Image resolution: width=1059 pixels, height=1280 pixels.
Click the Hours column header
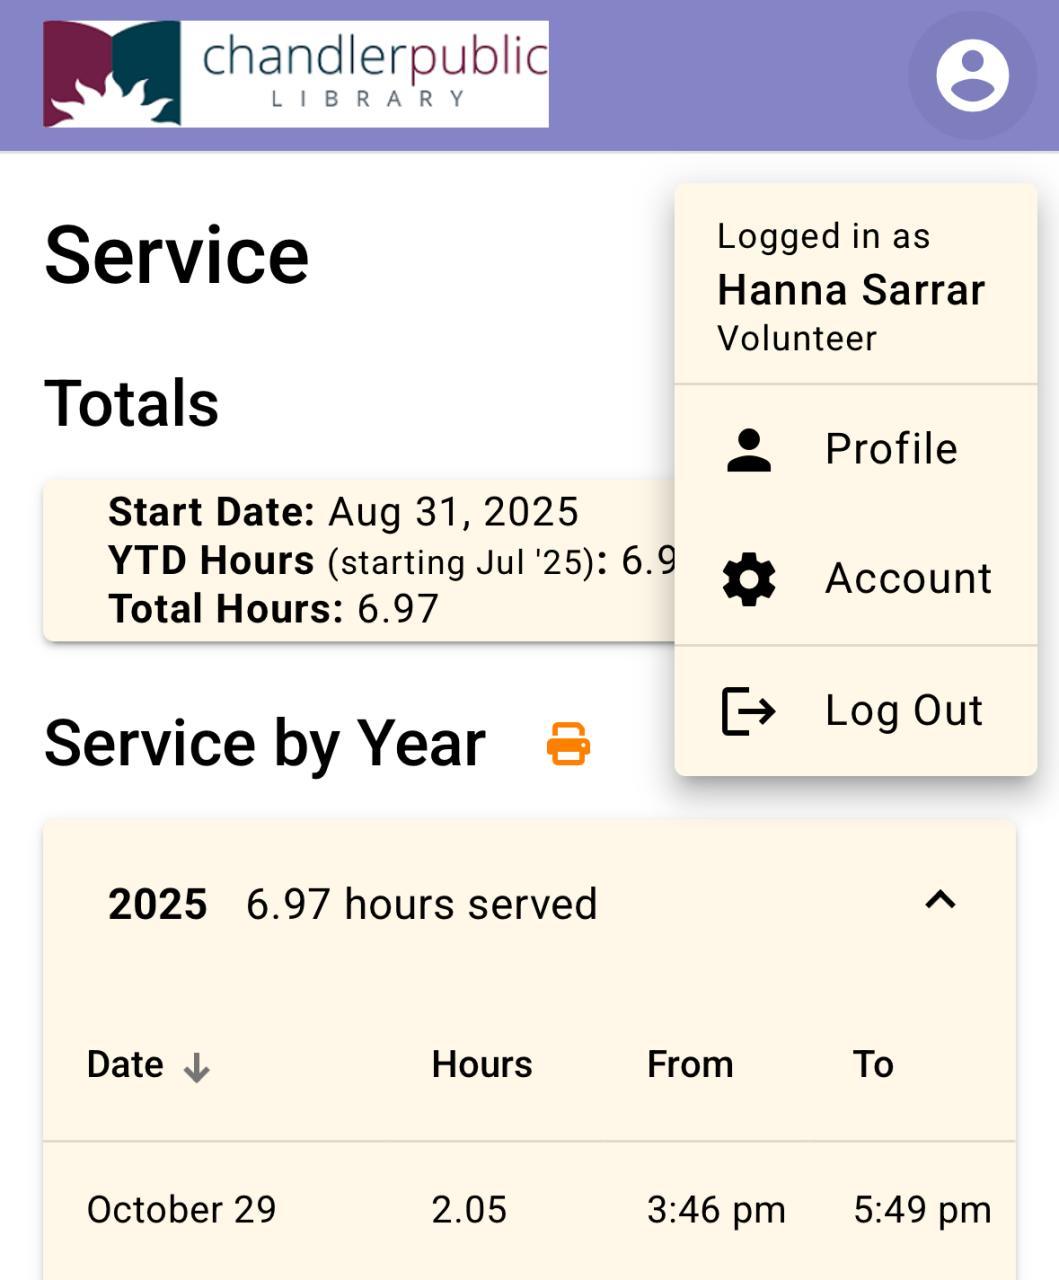[481, 1065]
